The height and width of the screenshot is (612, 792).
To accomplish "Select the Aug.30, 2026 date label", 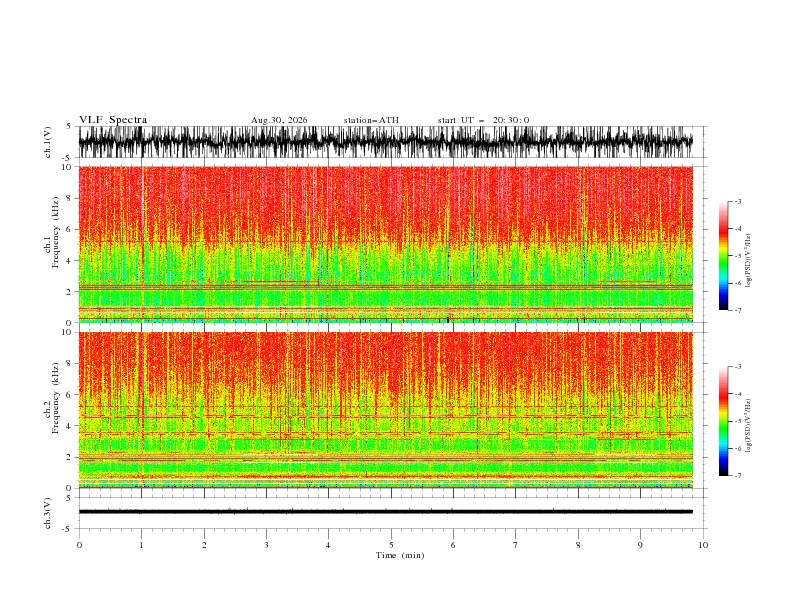I will pyautogui.click(x=279, y=120).
